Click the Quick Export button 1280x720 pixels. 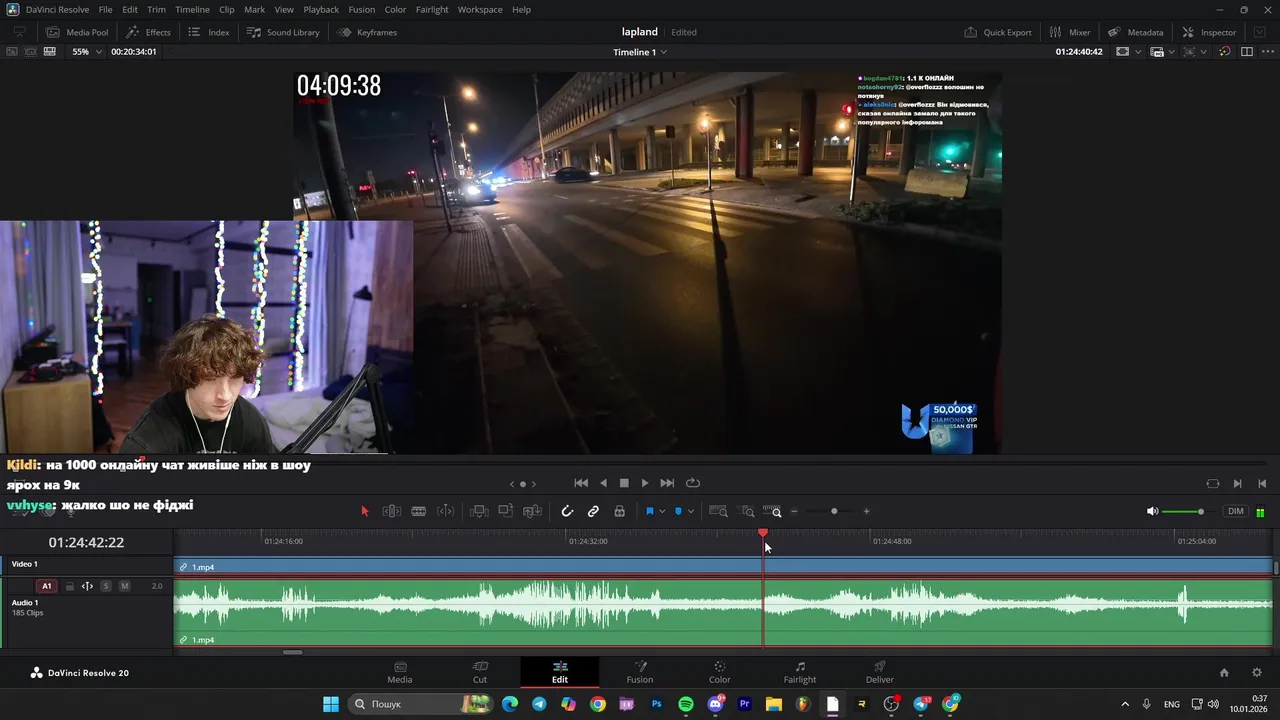pos(998,32)
